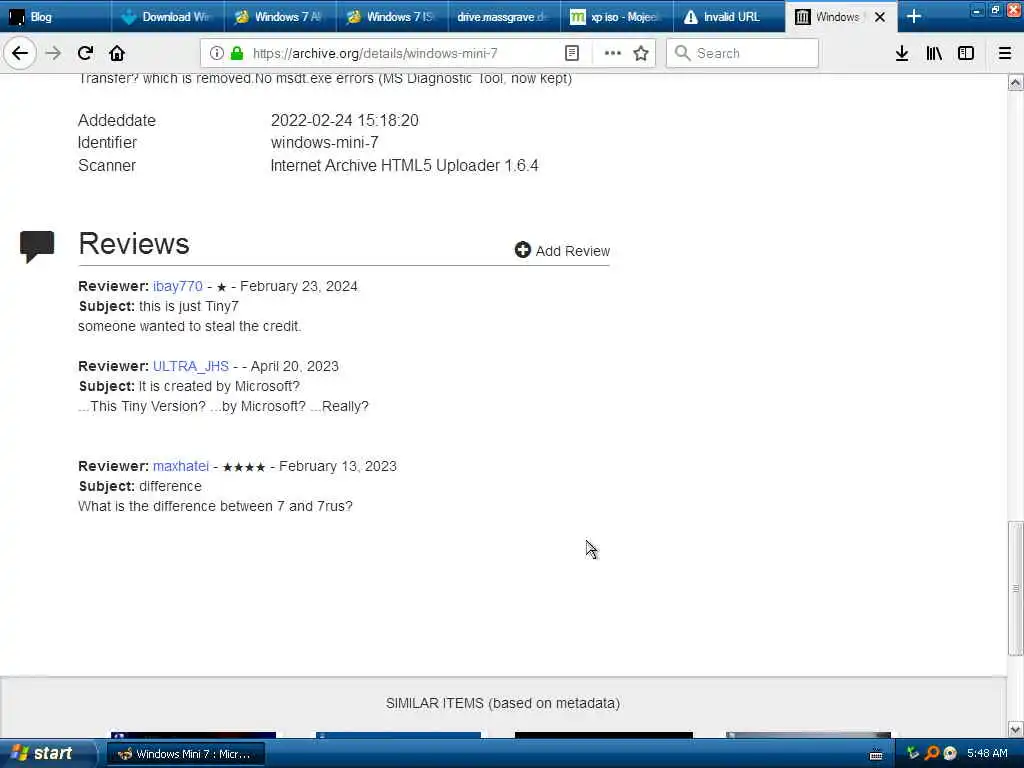Open the downloads panel
The height and width of the screenshot is (768, 1024).
click(902, 53)
